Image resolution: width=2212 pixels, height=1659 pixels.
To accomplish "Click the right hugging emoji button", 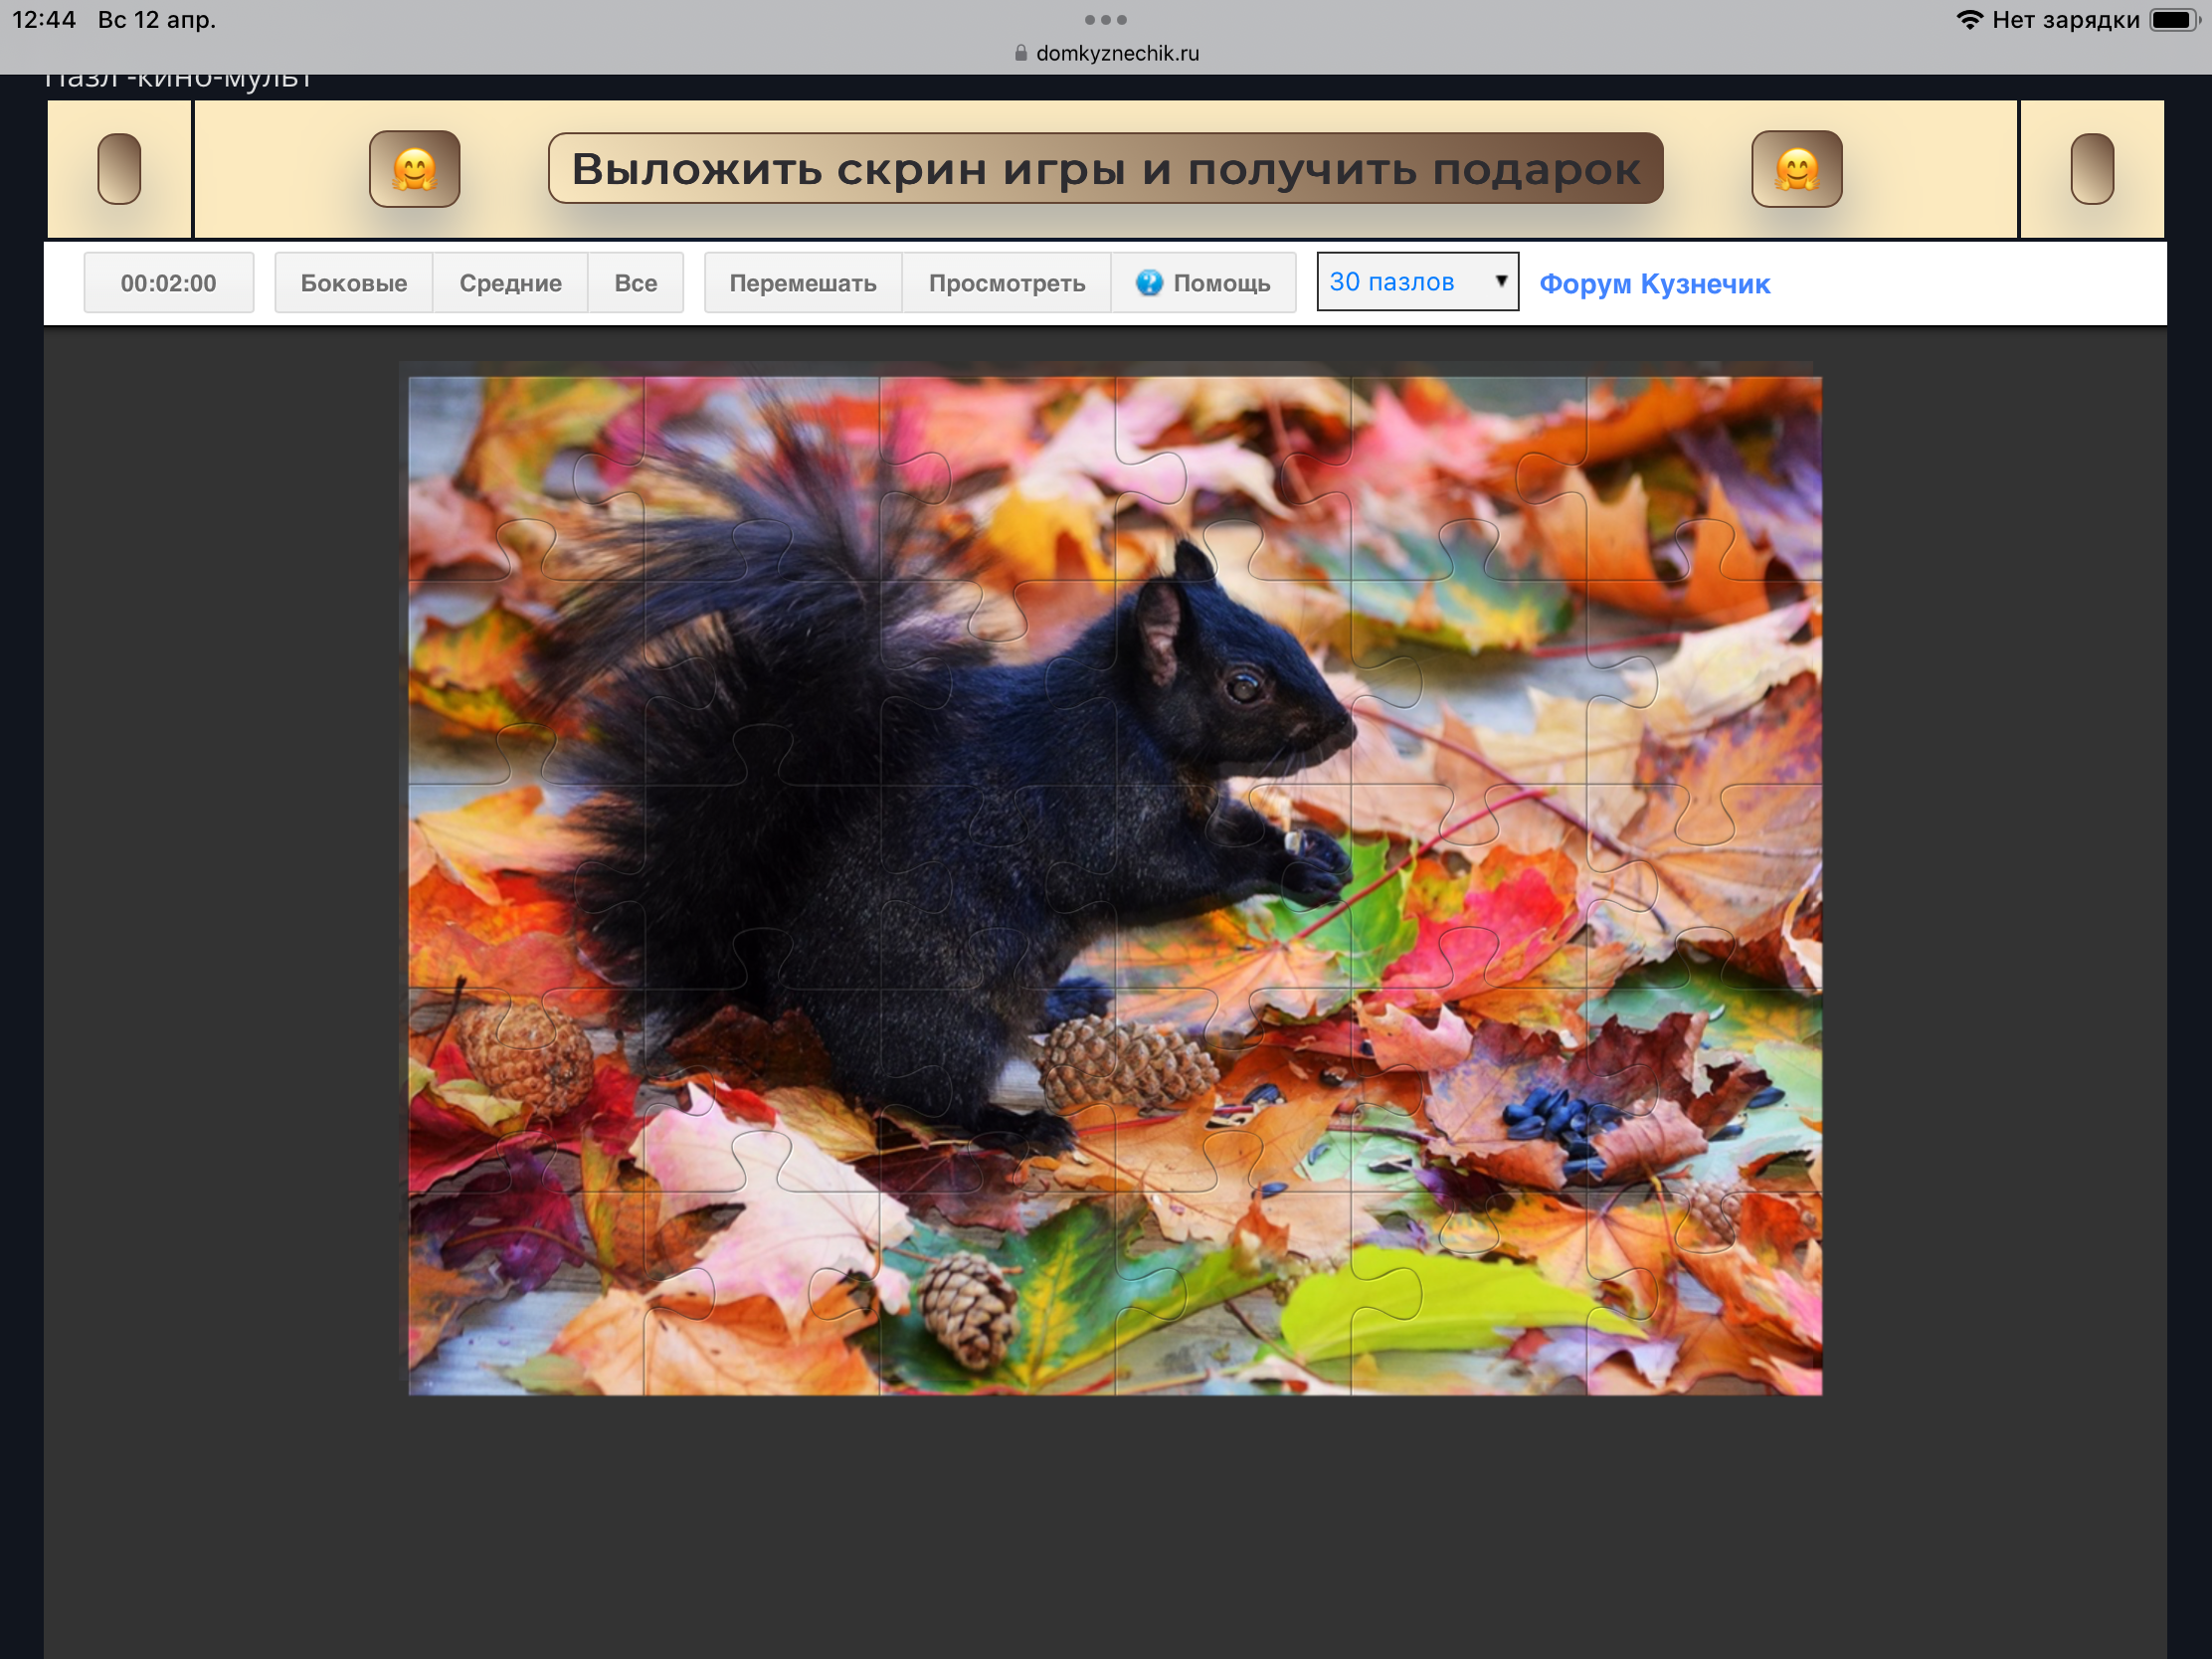I will tap(1796, 169).
